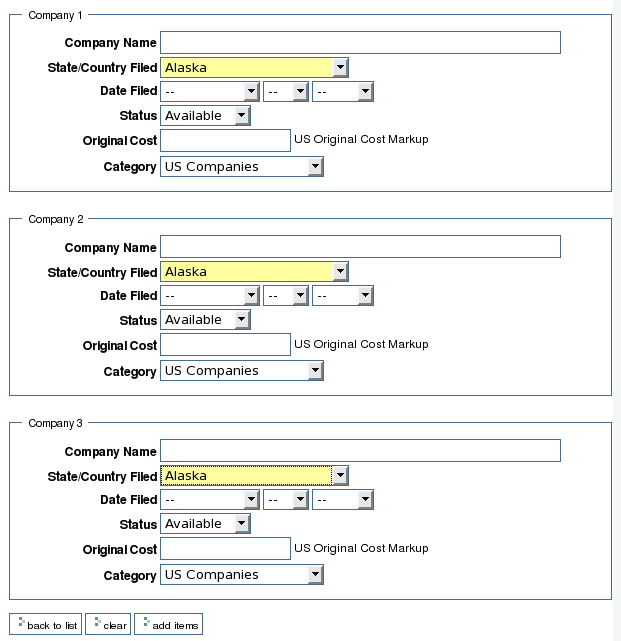
Task: Select Company 2 Status dropdown
Action: tap(205, 320)
